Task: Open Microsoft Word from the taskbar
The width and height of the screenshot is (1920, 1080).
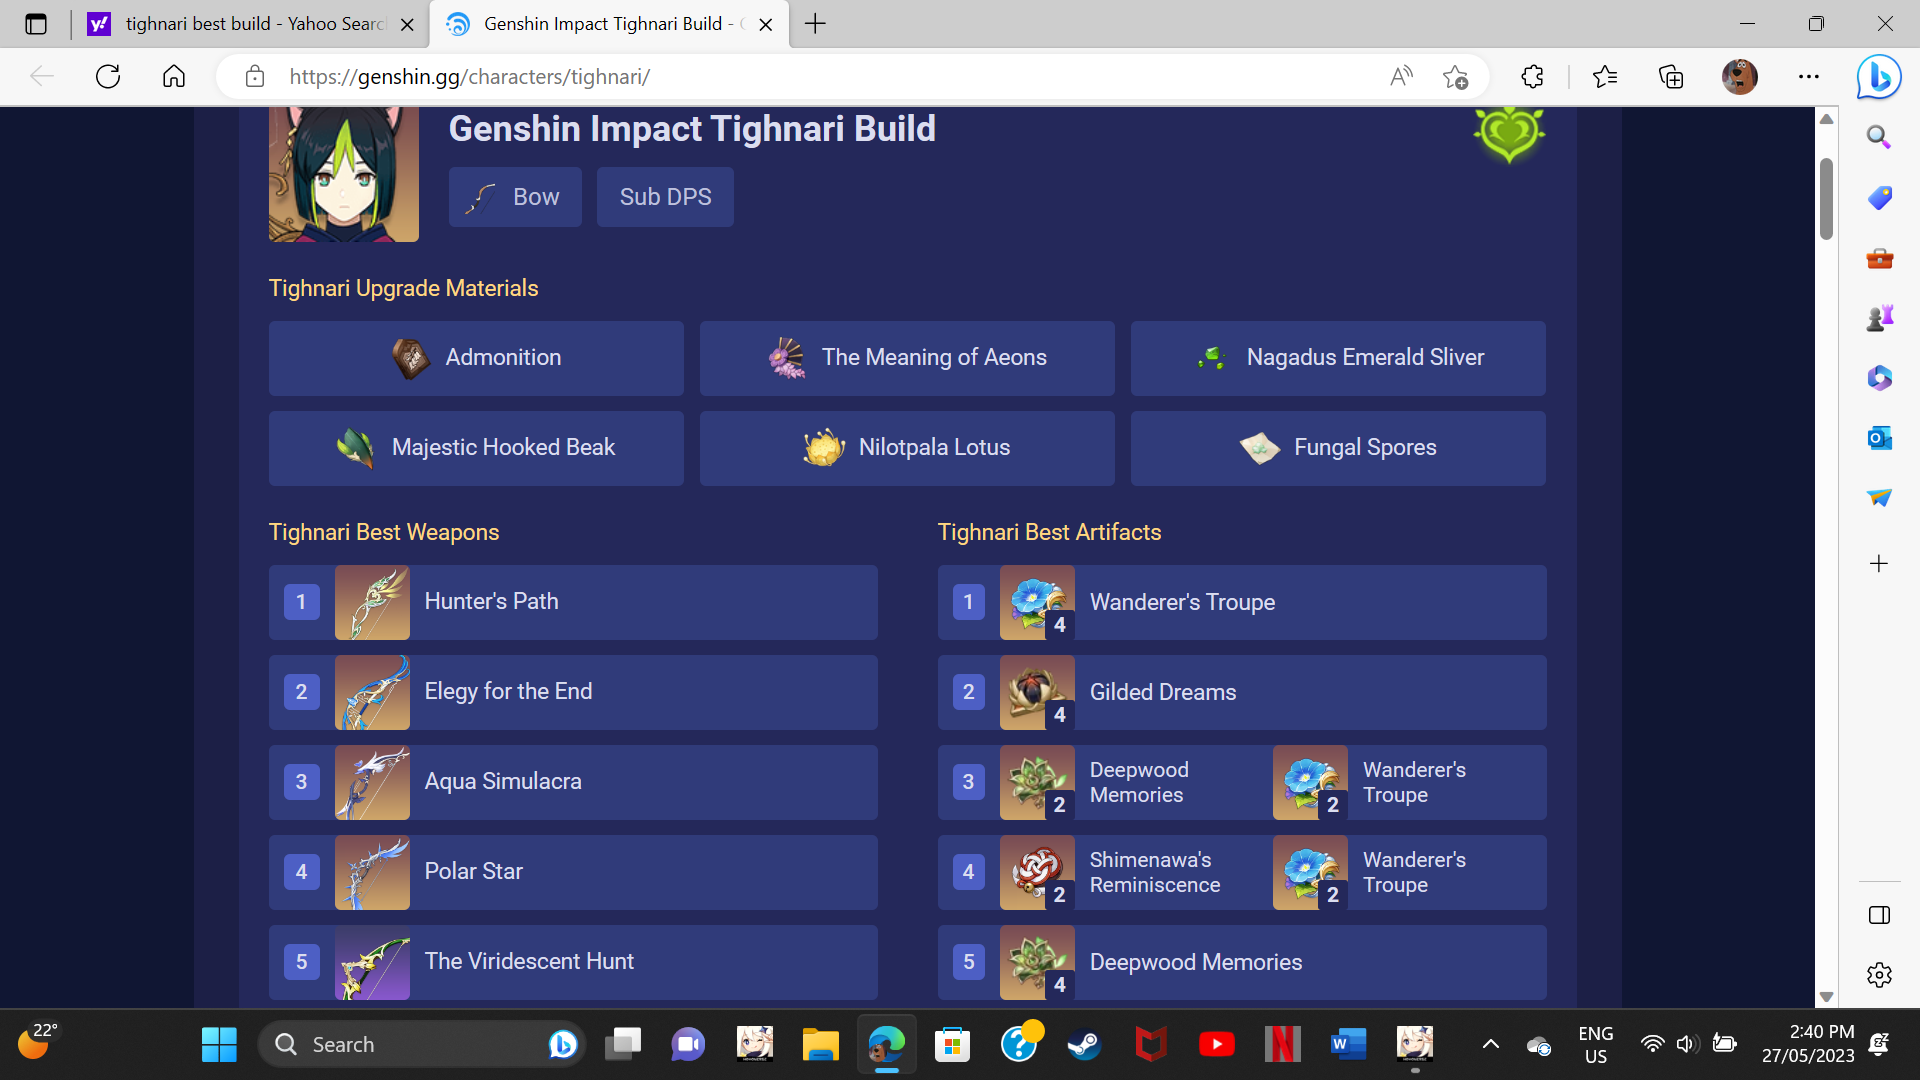Action: pos(1349,1043)
